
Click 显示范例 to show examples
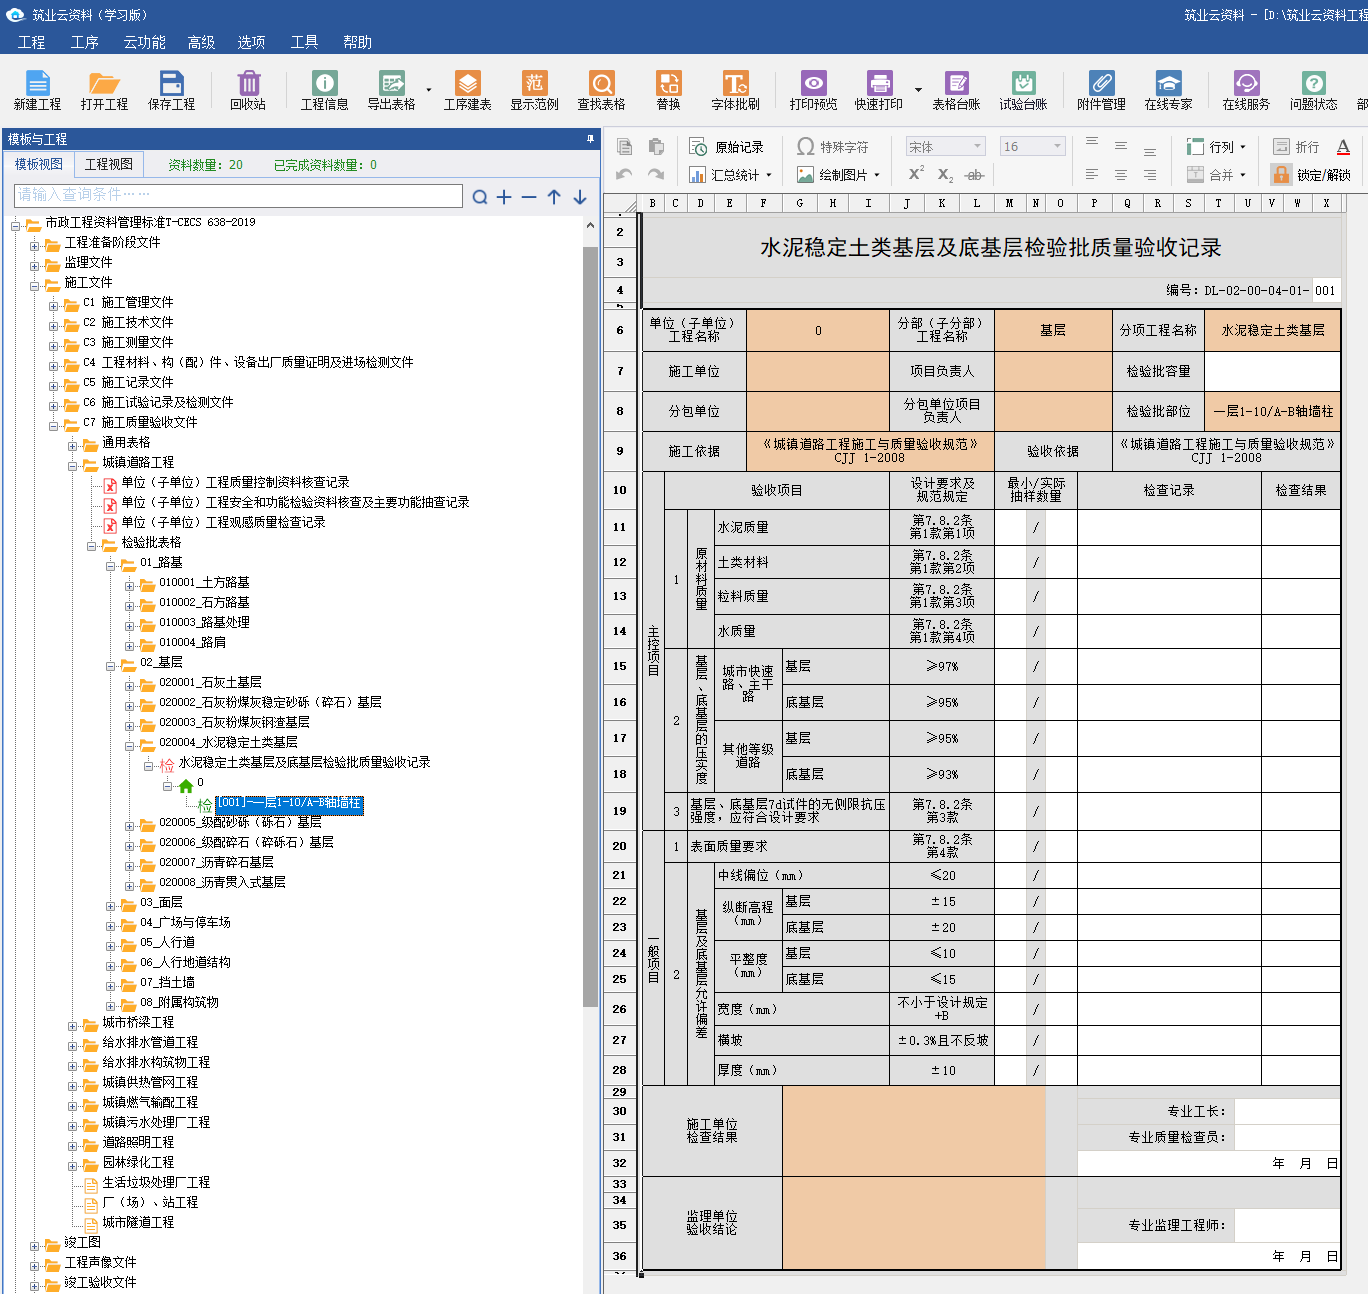click(534, 90)
